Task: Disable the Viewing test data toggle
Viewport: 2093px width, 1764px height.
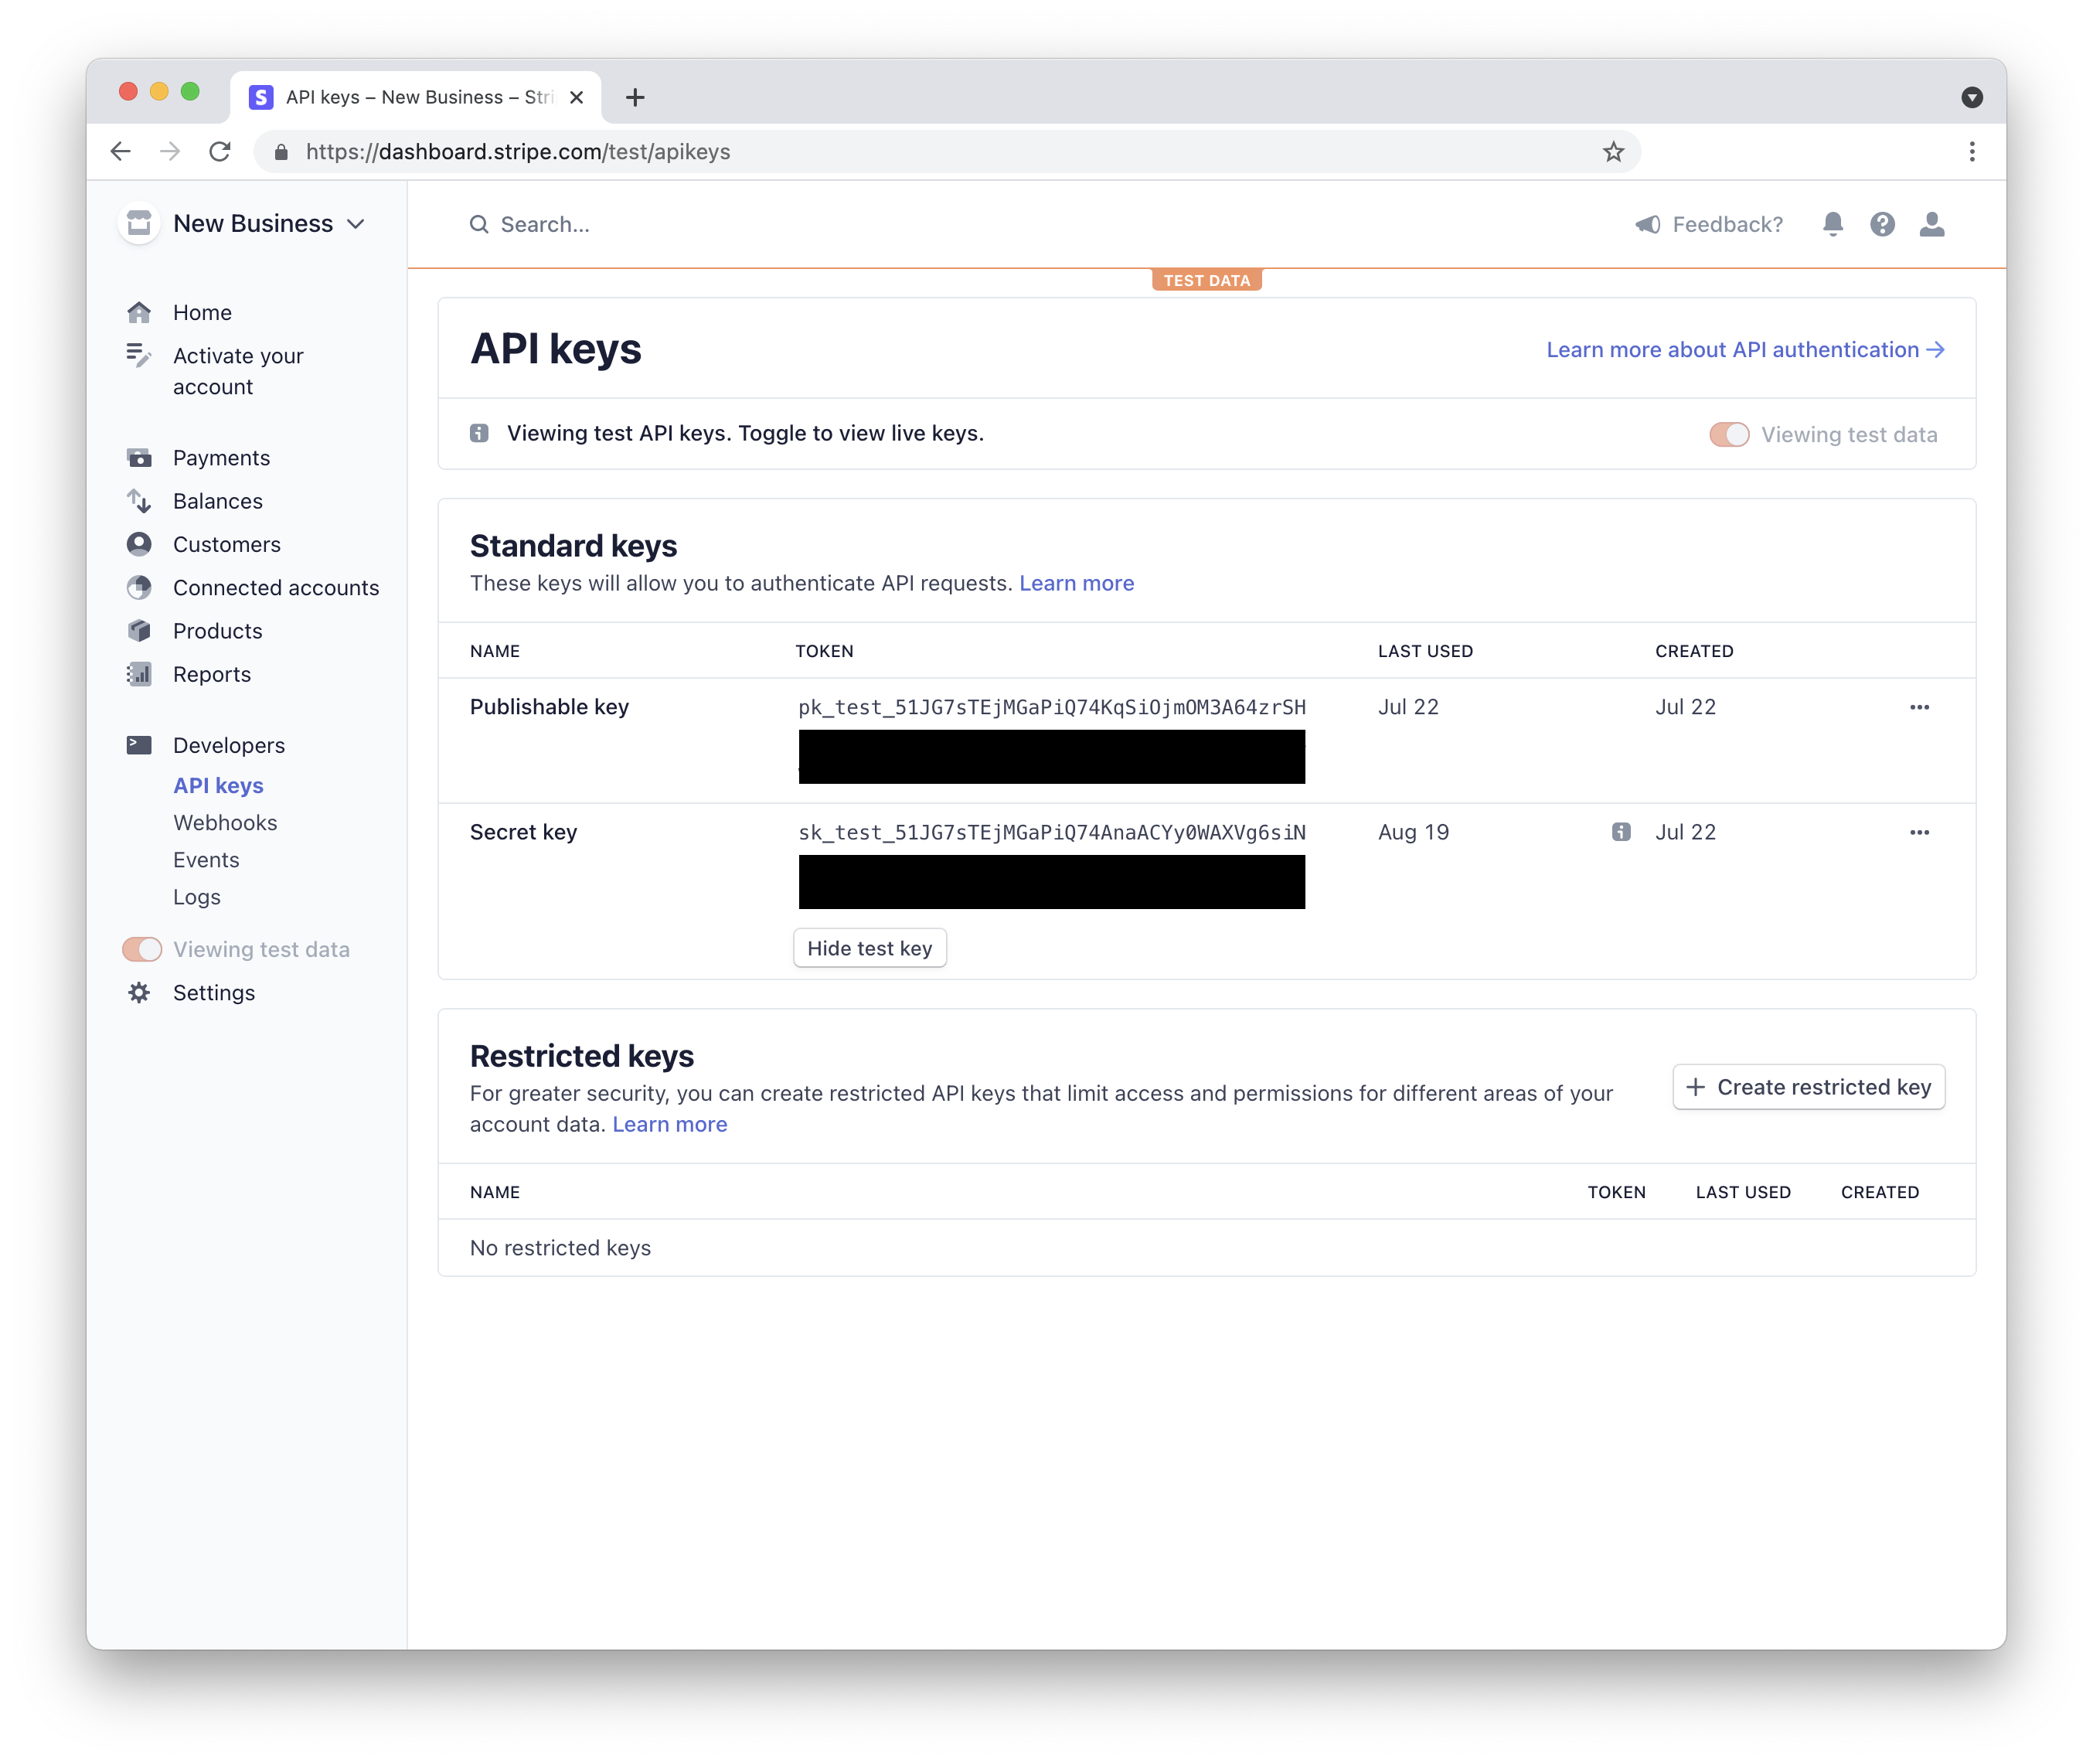Action: click(1727, 434)
